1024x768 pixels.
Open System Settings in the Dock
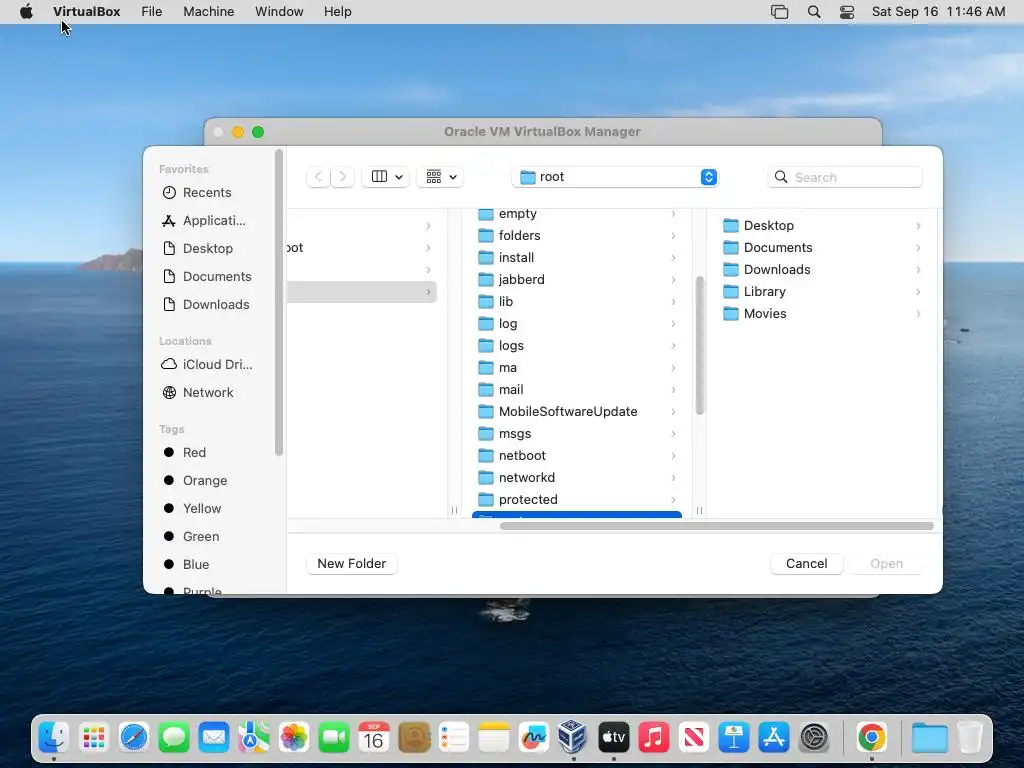(814, 737)
